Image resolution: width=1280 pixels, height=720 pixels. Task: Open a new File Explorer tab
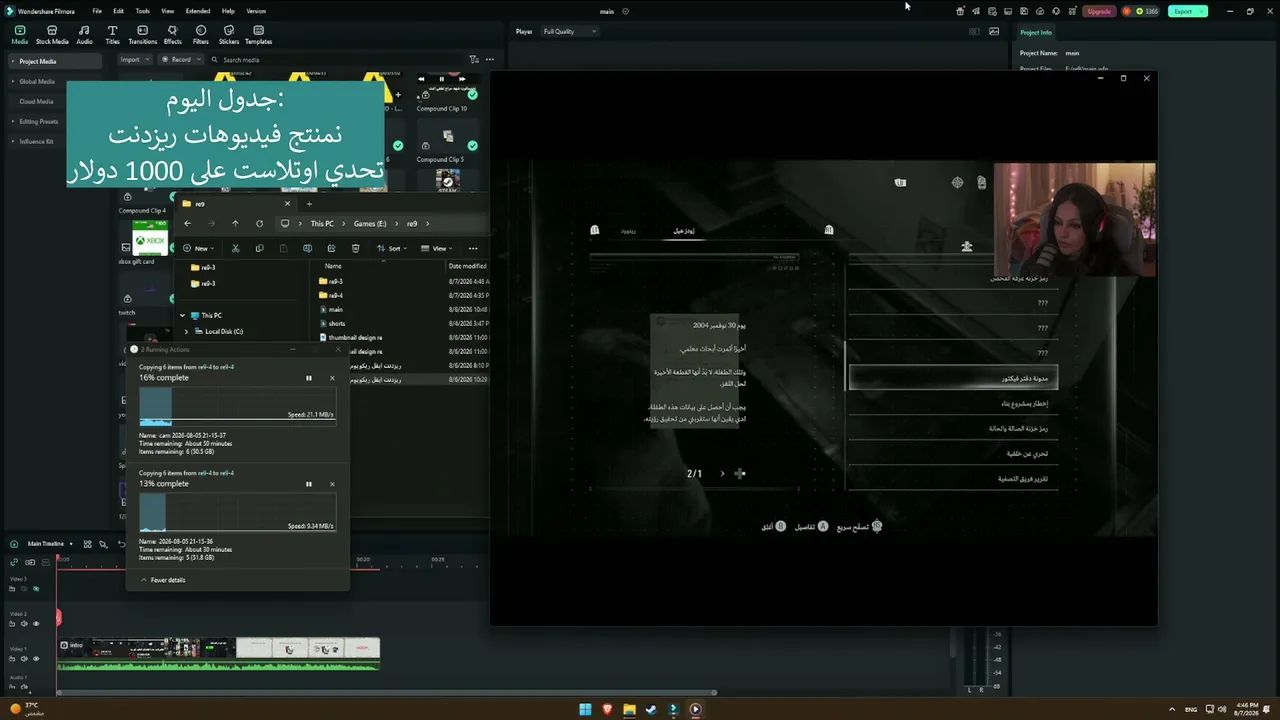pyautogui.click(x=309, y=204)
